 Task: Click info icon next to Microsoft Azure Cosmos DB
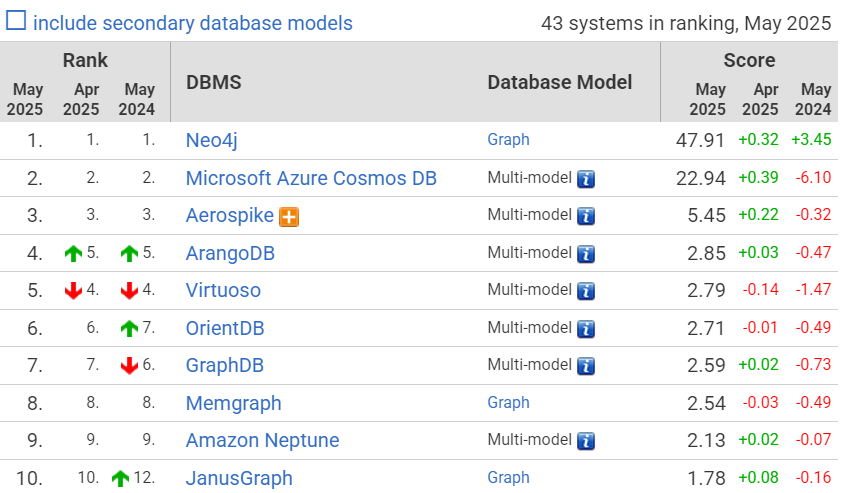click(586, 179)
